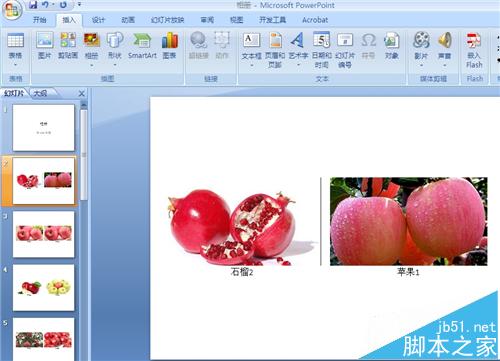The width and height of the screenshot is (500, 361).
Task: Go to the 动画 (Animations) tab
Action: tap(128, 20)
